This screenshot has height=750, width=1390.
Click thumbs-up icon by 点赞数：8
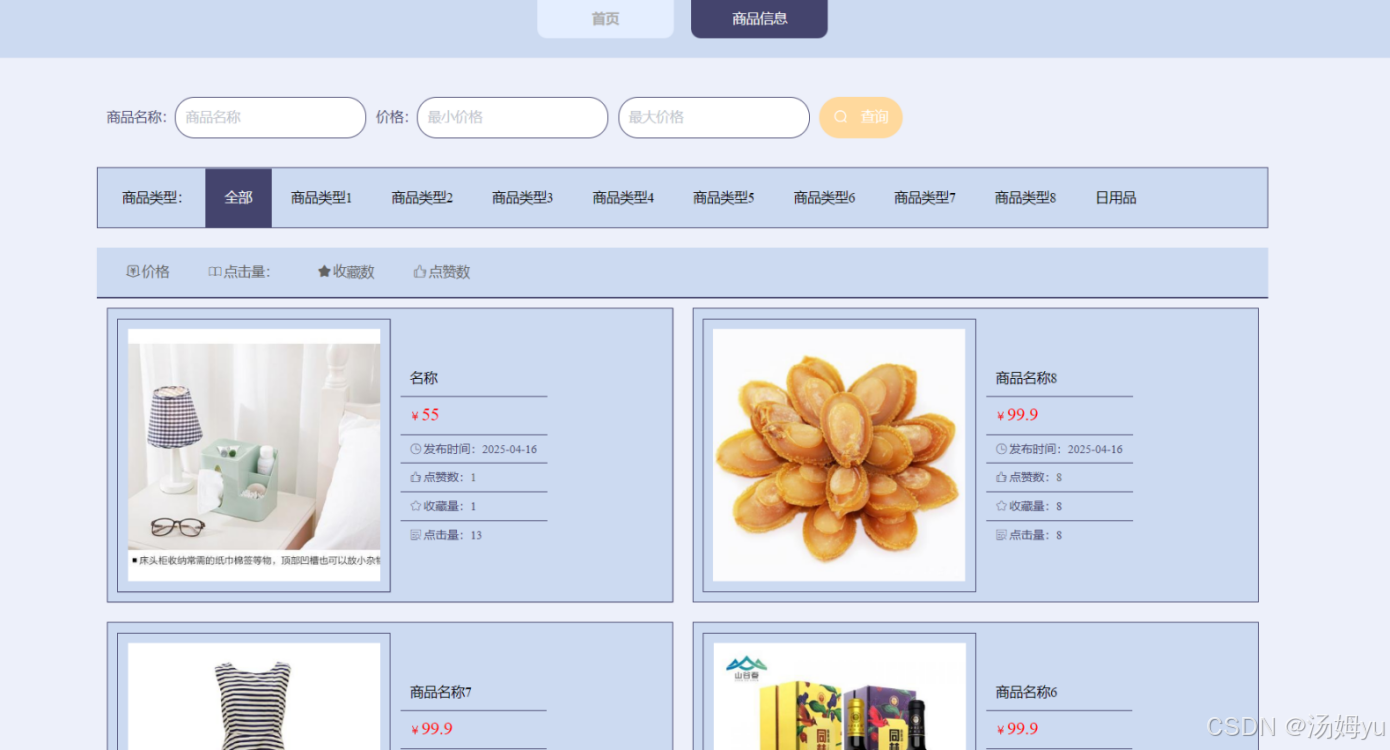[x=1001, y=477]
